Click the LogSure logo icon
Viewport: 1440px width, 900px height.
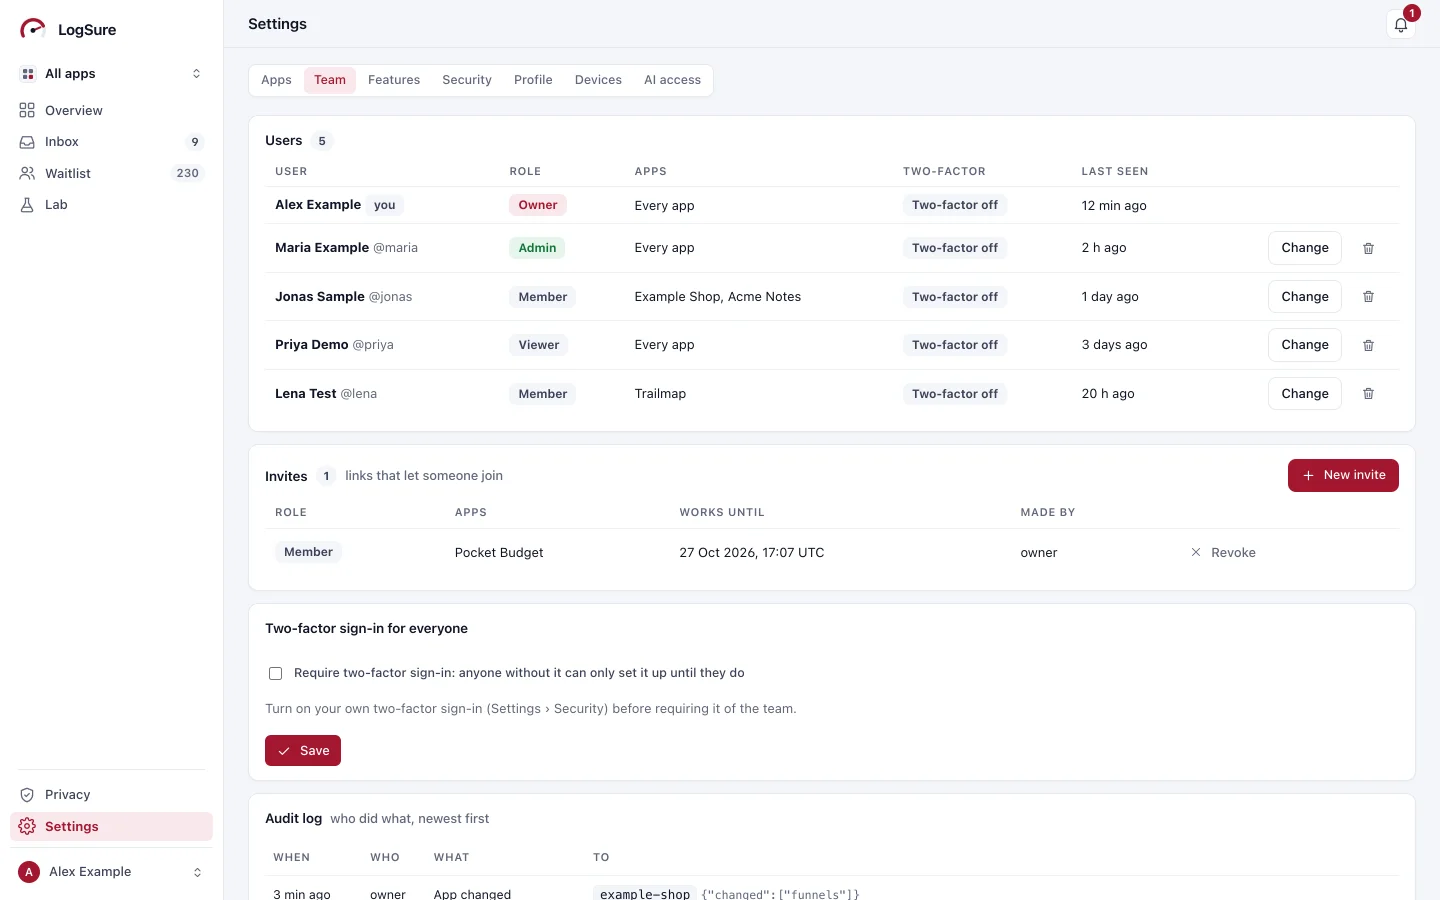tap(33, 29)
